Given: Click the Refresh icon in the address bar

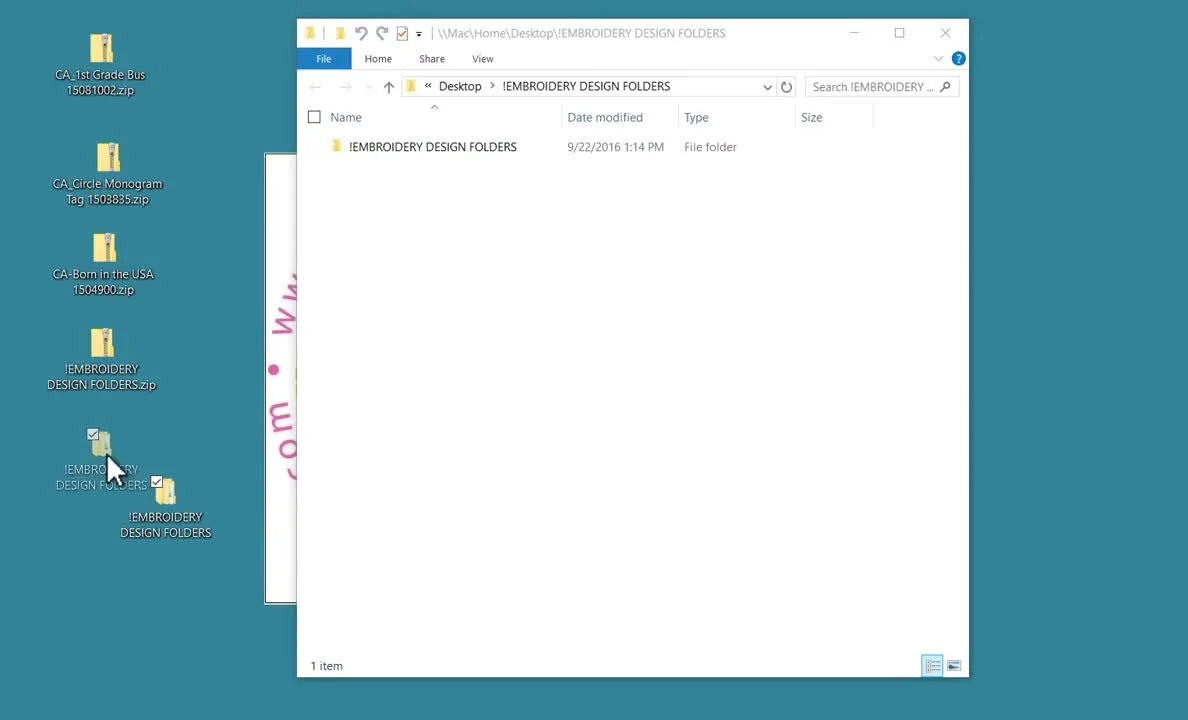Looking at the screenshot, I should tap(787, 87).
